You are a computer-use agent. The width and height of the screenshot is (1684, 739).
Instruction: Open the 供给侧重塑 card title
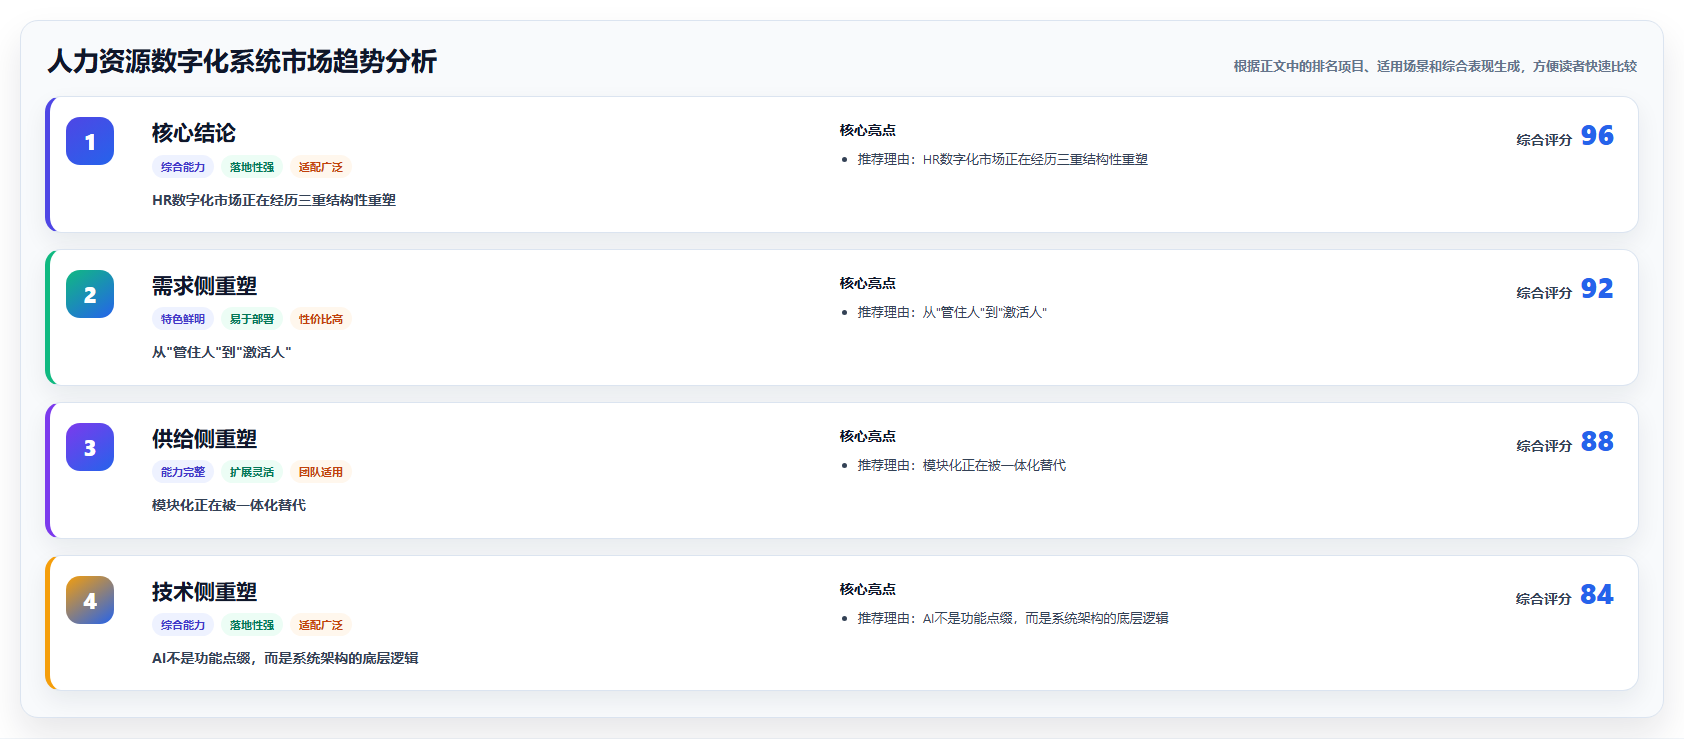point(205,439)
